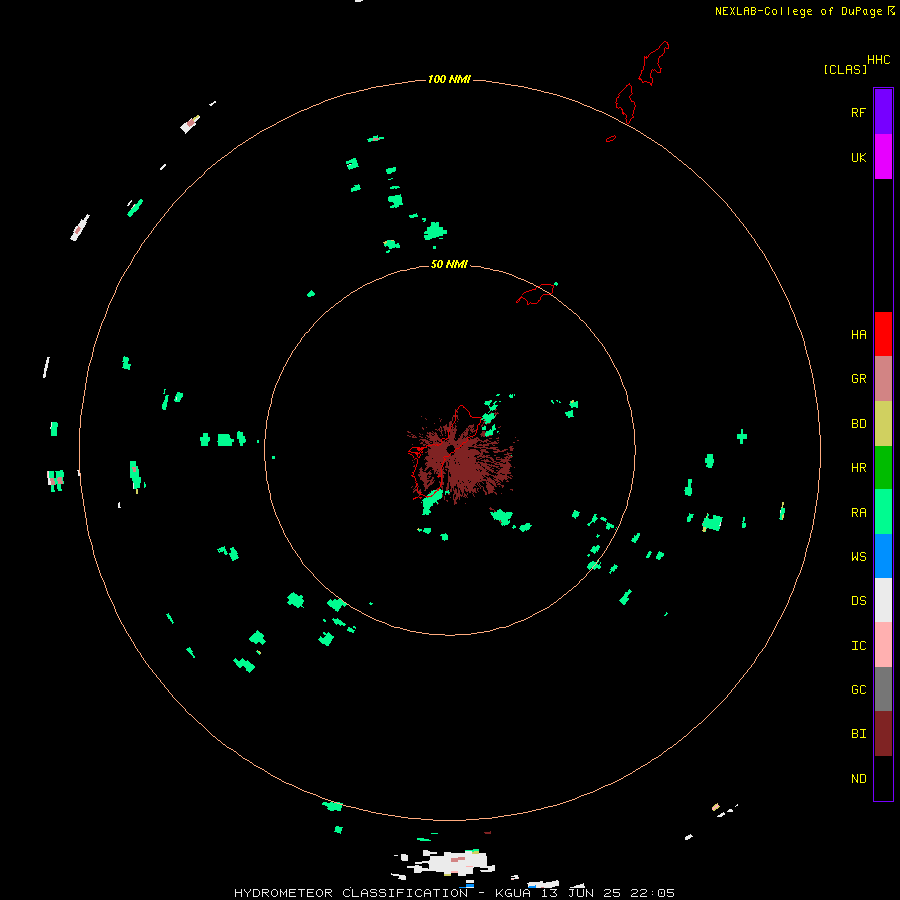This screenshot has width=900, height=900.
Task: Click the RF purple legend swatch
Action: click(x=883, y=112)
